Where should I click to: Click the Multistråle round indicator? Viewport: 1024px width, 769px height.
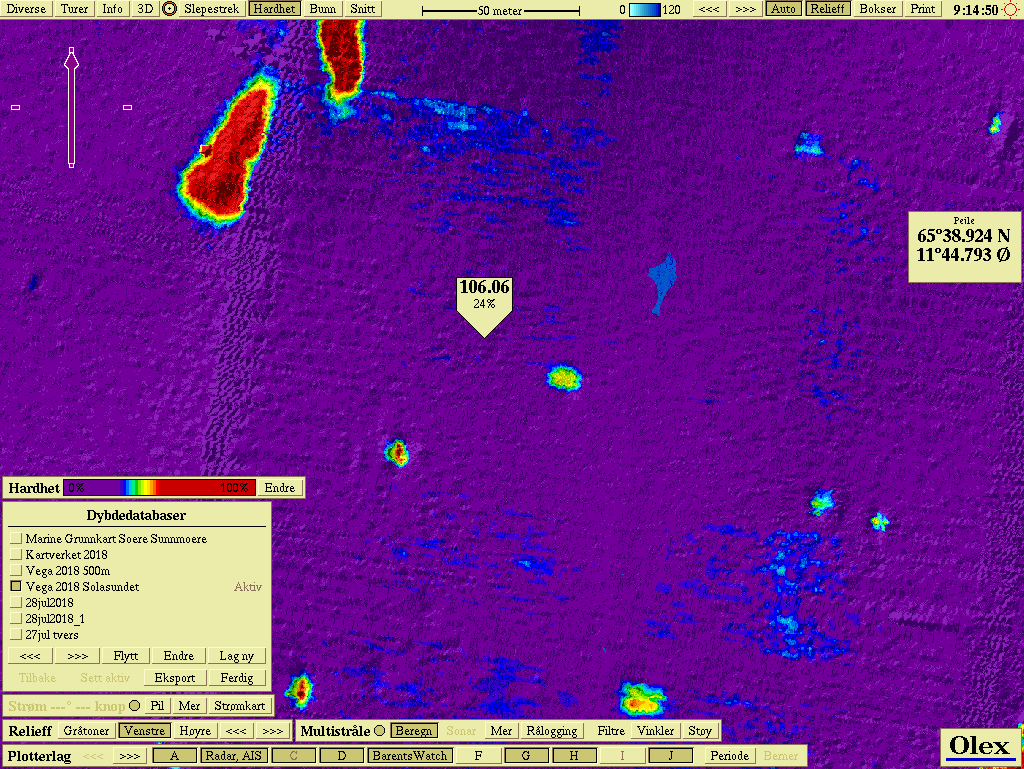(x=379, y=731)
